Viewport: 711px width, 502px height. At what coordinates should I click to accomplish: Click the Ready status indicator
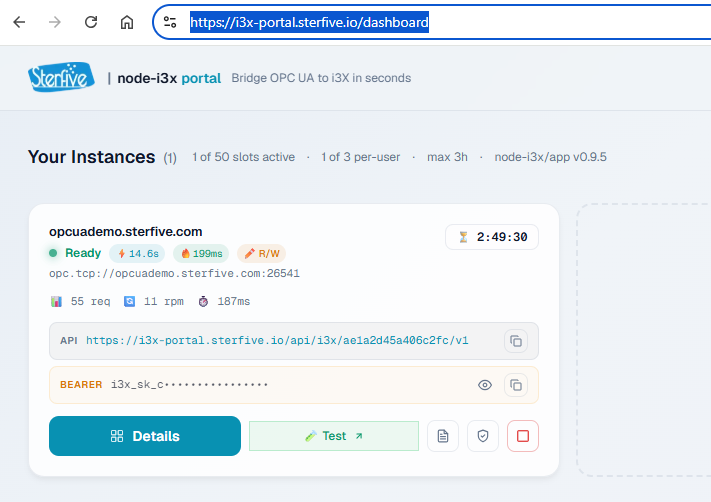pyautogui.click(x=75, y=253)
